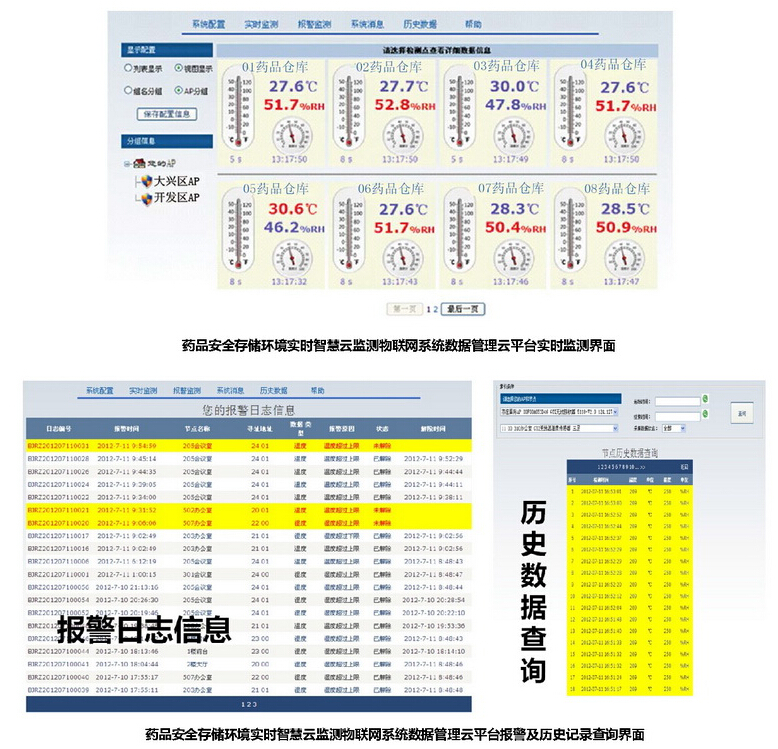The width and height of the screenshot is (778, 749).
Task: Go to page 2 of monitoring view
Action: (x=435, y=309)
